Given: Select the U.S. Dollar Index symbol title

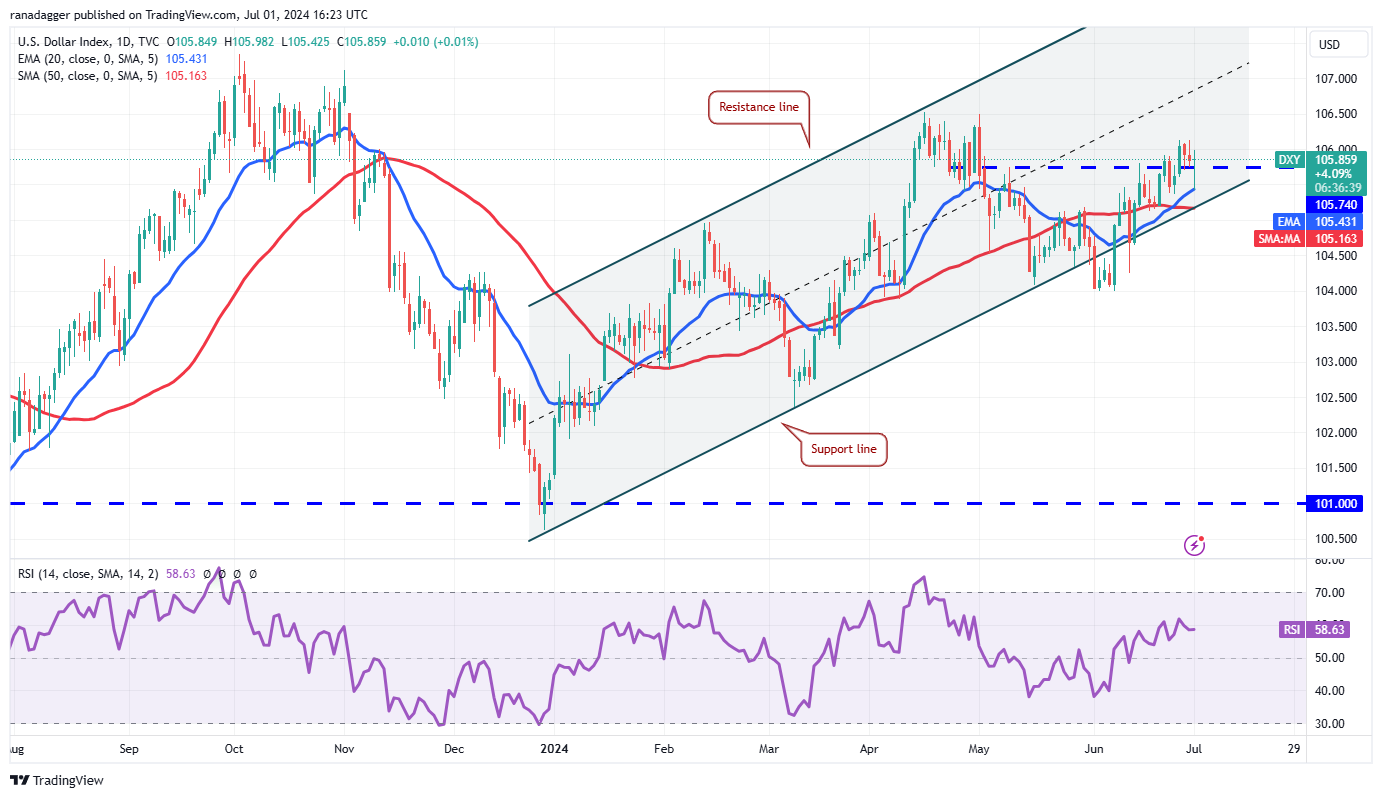Looking at the screenshot, I should (64, 42).
